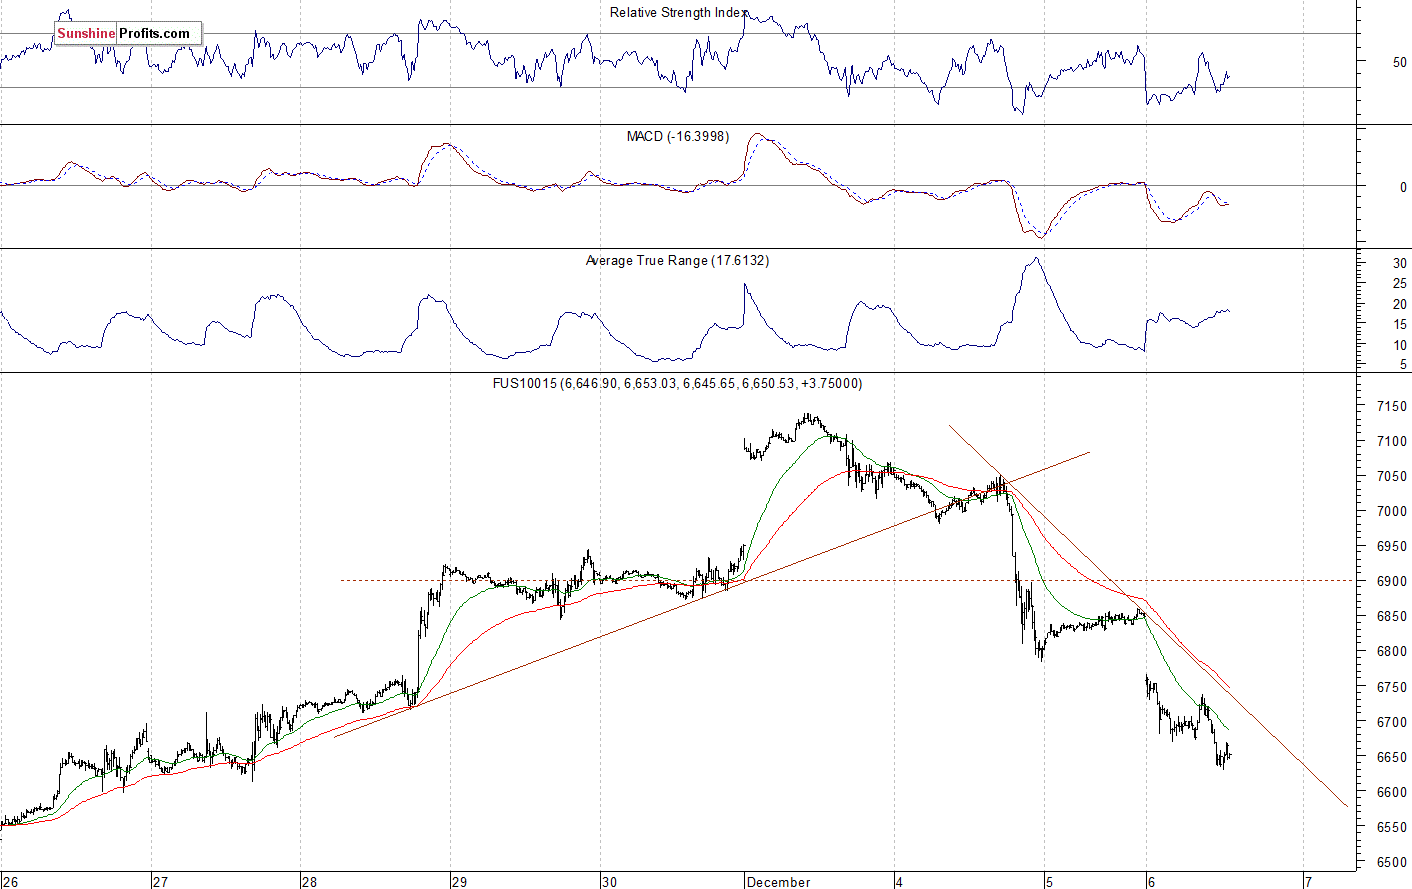Click the 6750 price axis label
The image size is (1412, 889).
[1391, 688]
